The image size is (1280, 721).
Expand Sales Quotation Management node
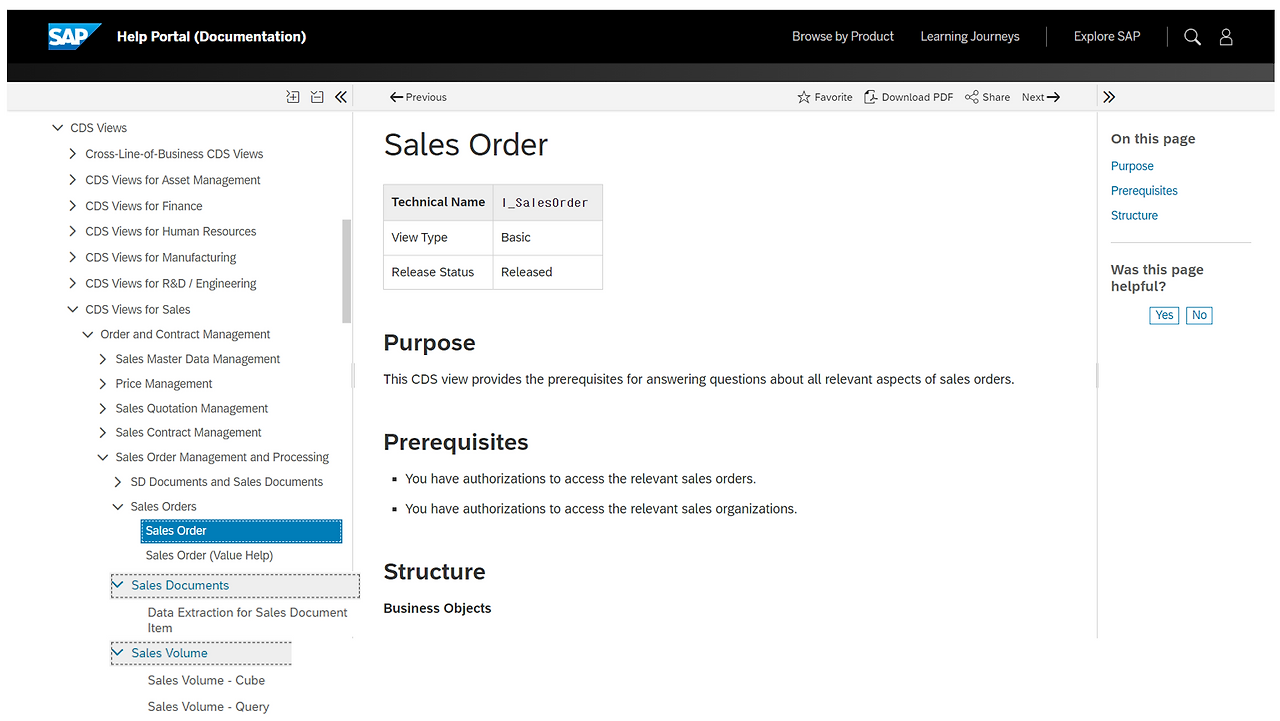pyautogui.click(x=103, y=408)
